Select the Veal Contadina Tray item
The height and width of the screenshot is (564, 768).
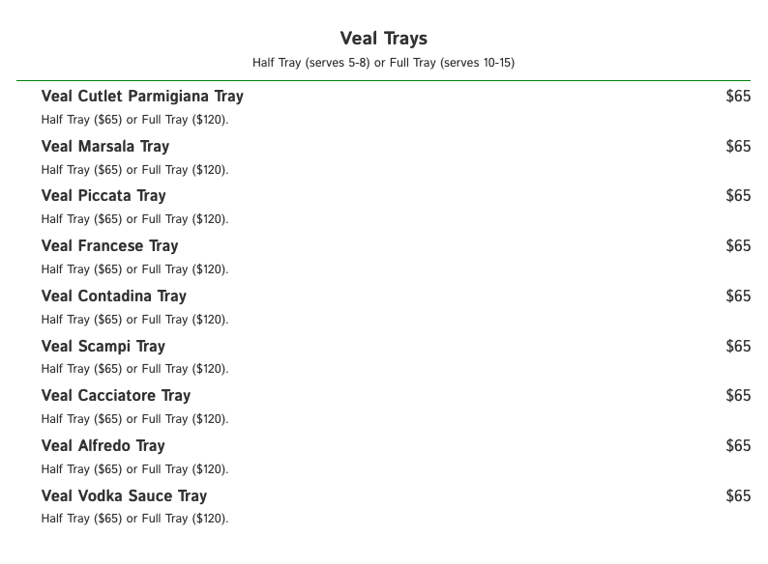(114, 297)
